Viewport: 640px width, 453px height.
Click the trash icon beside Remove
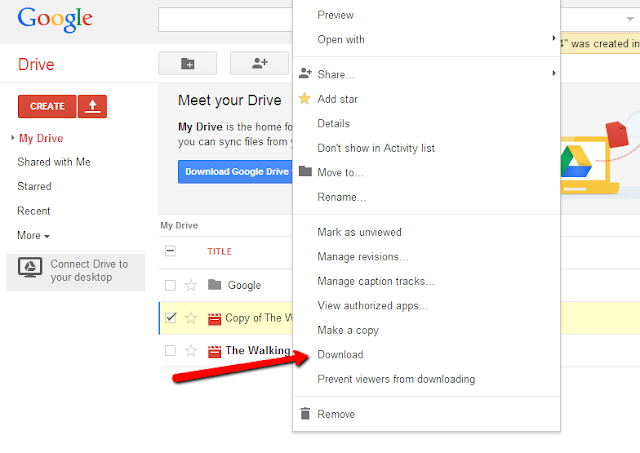(x=305, y=413)
